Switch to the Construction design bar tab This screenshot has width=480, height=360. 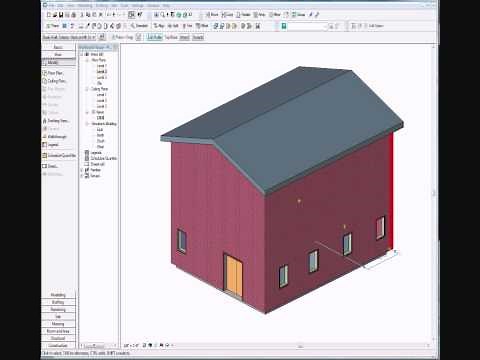(58, 345)
